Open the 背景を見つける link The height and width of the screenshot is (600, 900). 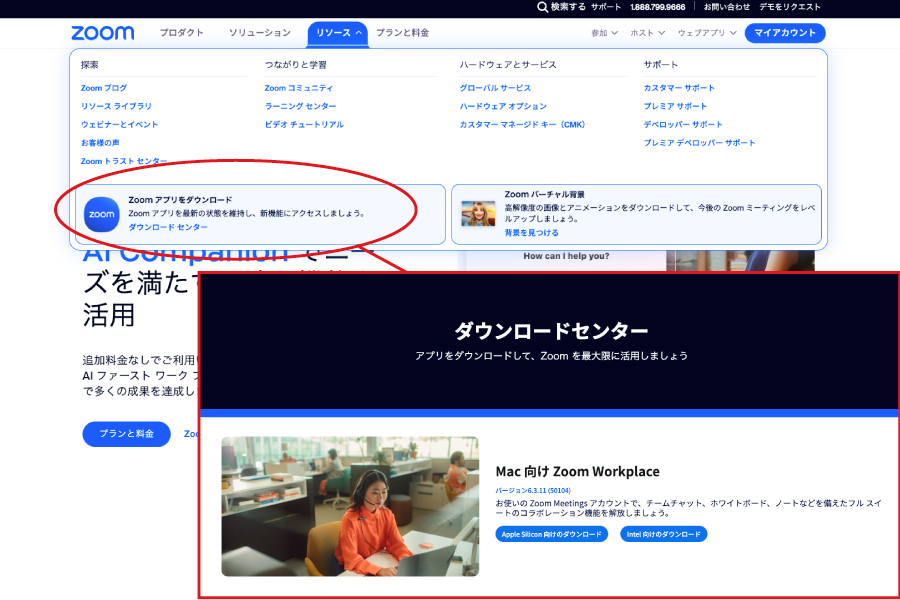531,232
